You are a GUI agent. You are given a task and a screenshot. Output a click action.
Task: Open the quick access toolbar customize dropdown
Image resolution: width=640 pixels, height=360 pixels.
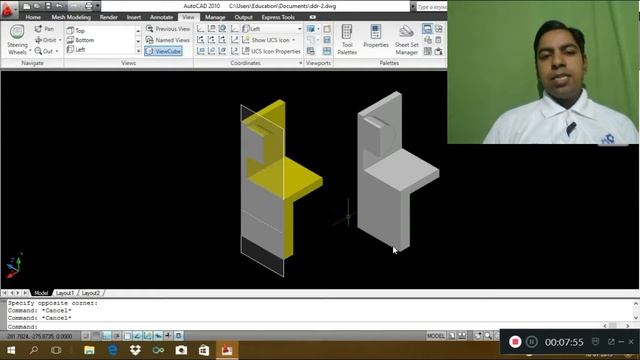tap(98, 6)
